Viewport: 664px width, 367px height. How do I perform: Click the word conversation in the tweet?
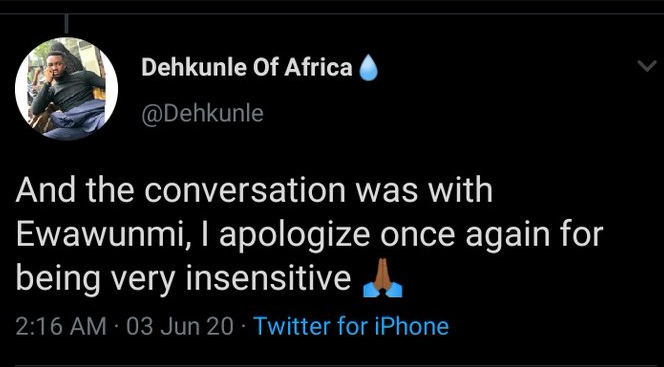[245, 191]
